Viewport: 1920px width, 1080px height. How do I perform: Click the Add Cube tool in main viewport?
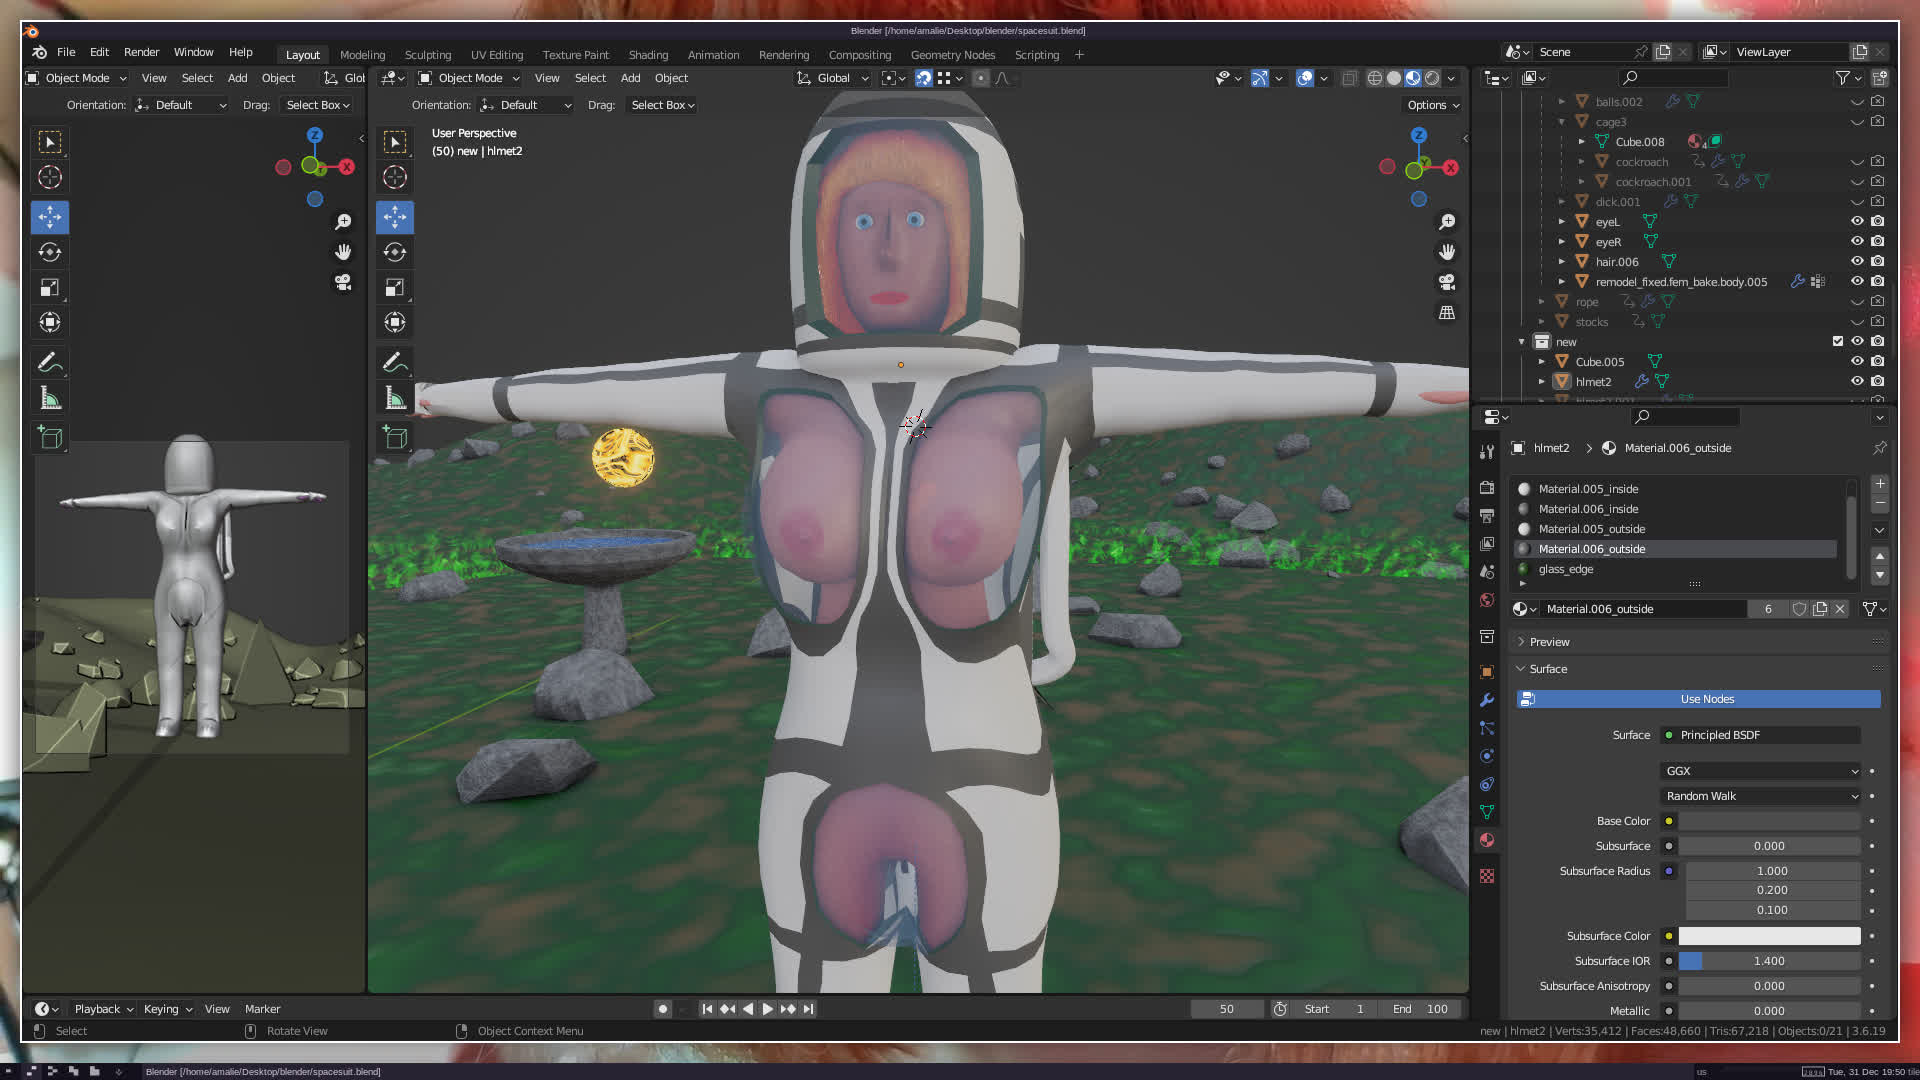(395, 438)
